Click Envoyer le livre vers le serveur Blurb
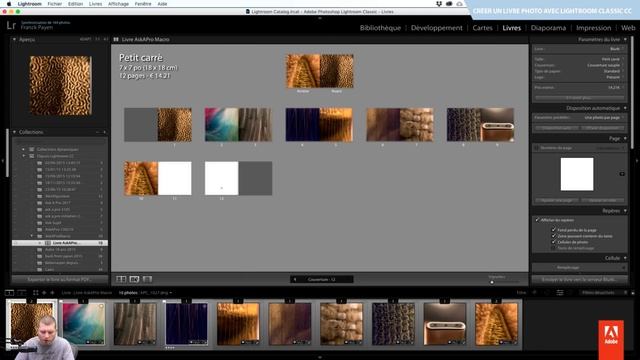The width and height of the screenshot is (640, 360). coord(579,280)
